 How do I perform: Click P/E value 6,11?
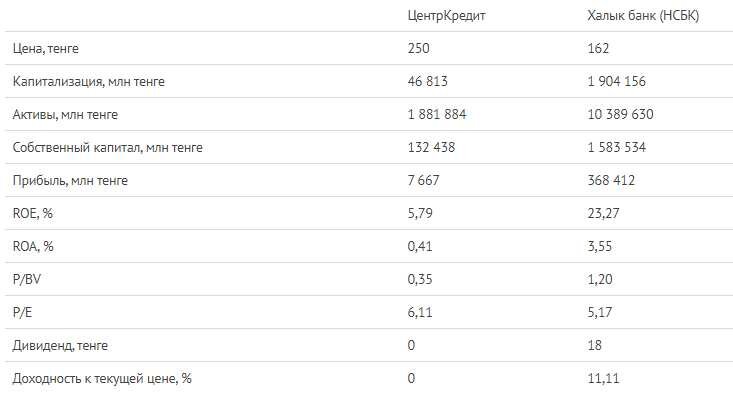click(420, 312)
